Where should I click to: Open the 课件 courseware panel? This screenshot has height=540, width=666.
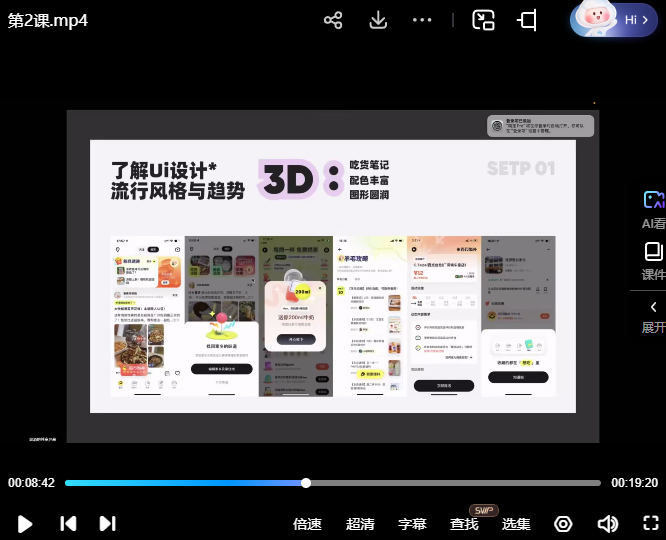(653, 260)
